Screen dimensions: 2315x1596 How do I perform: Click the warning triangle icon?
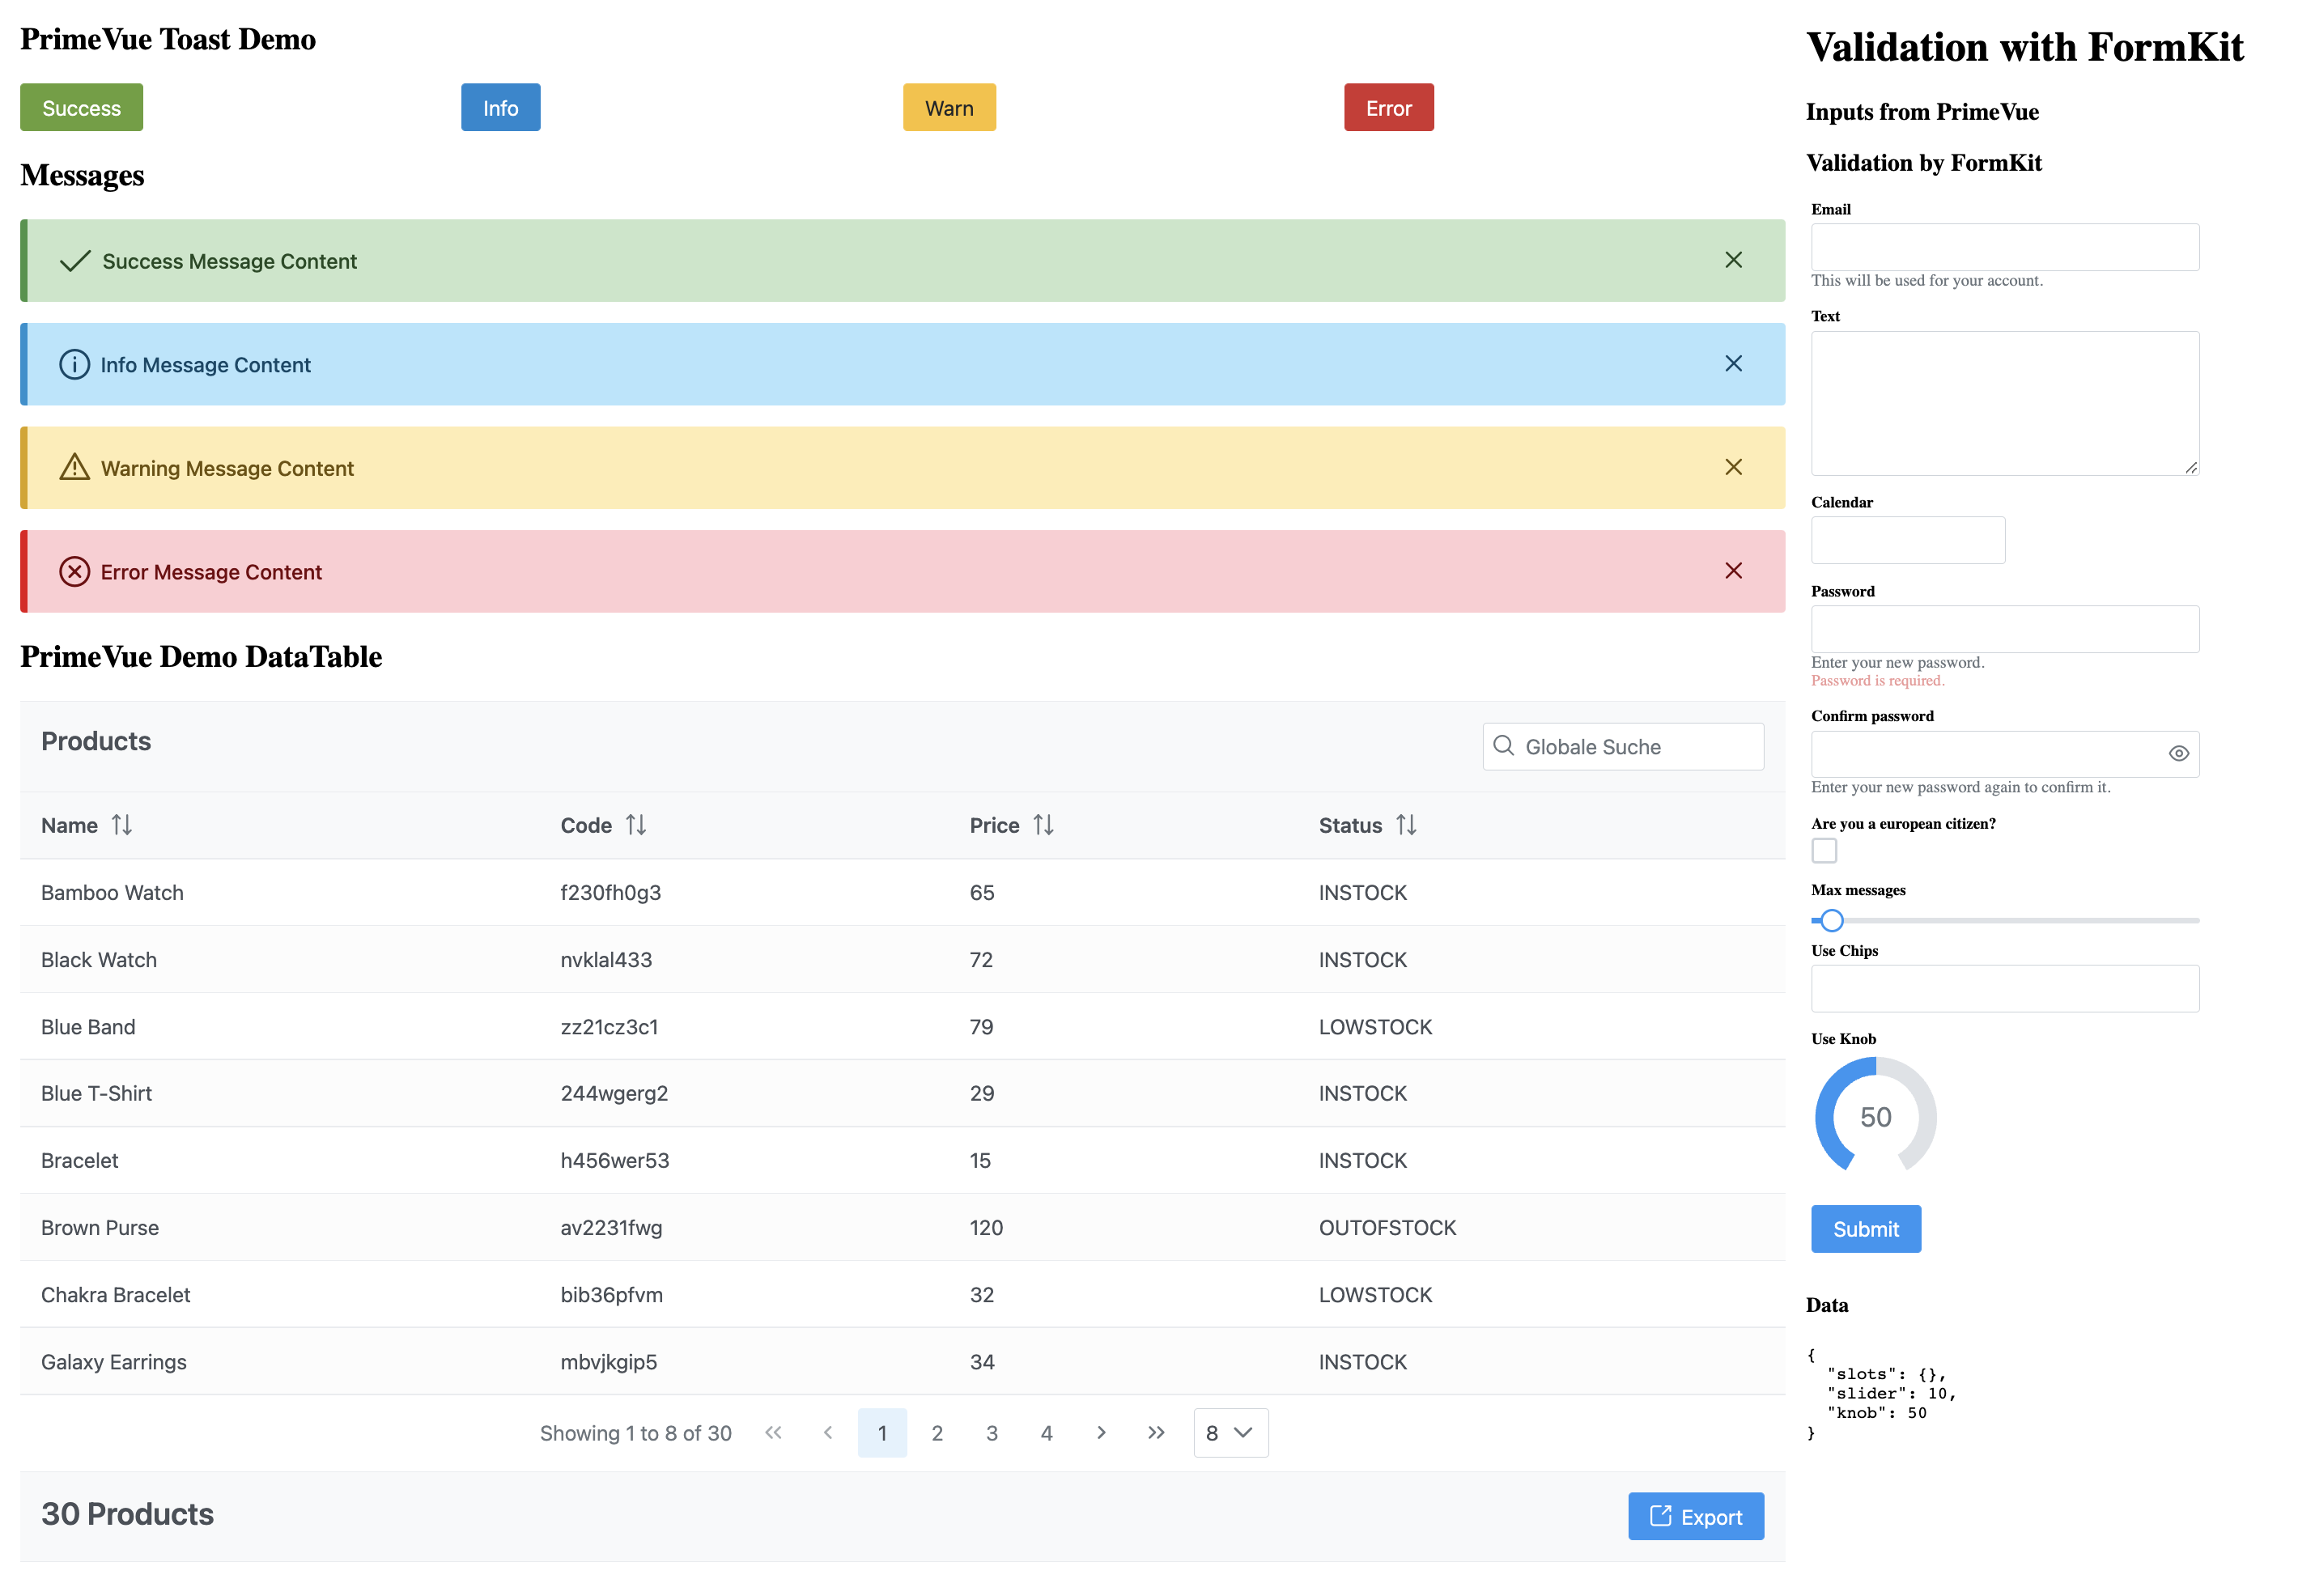coord(74,468)
